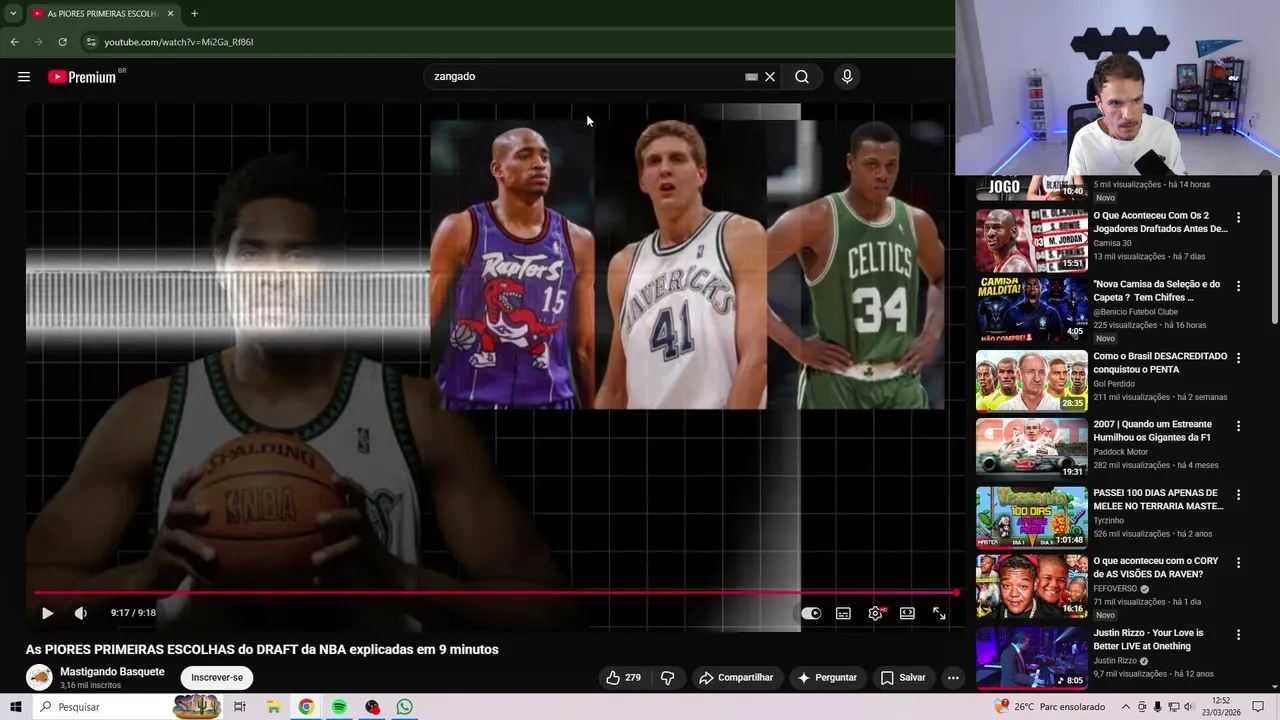The width and height of the screenshot is (1280, 720).
Task: Open the tab search dropdown arrow
Action: (12, 14)
